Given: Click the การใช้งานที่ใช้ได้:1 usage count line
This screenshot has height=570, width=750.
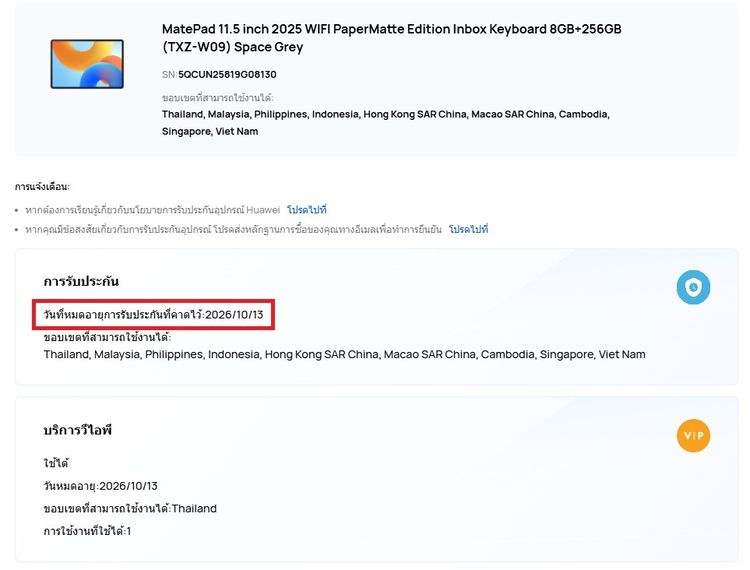Looking at the screenshot, I should (x=87, y=531).
